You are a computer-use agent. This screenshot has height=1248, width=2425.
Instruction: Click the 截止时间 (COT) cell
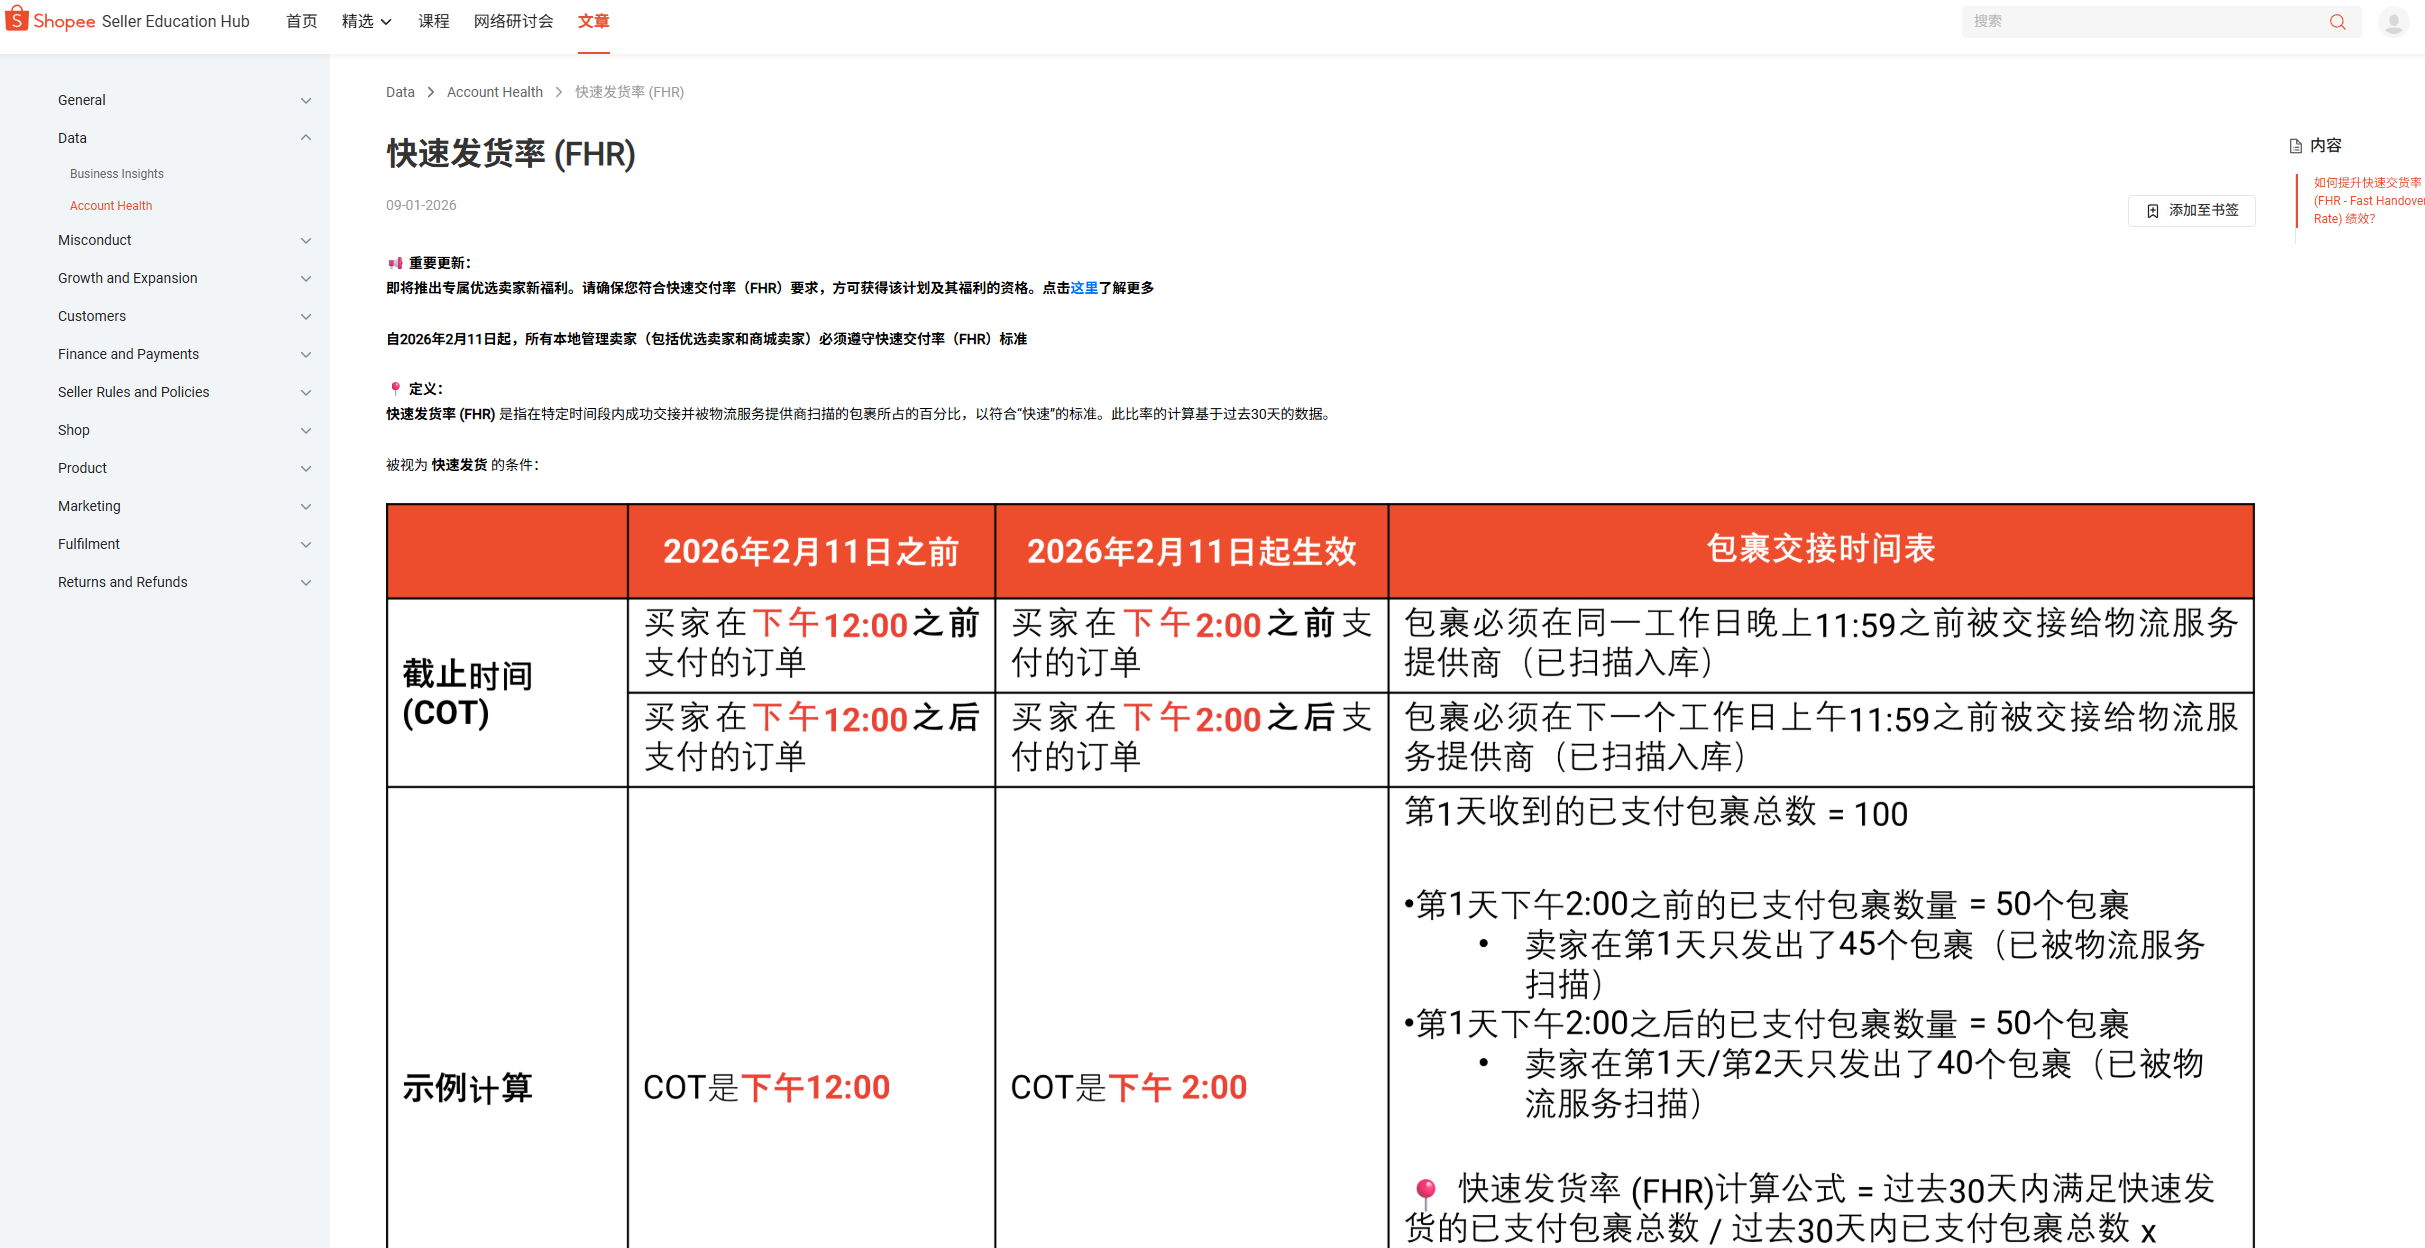(507, 693)
